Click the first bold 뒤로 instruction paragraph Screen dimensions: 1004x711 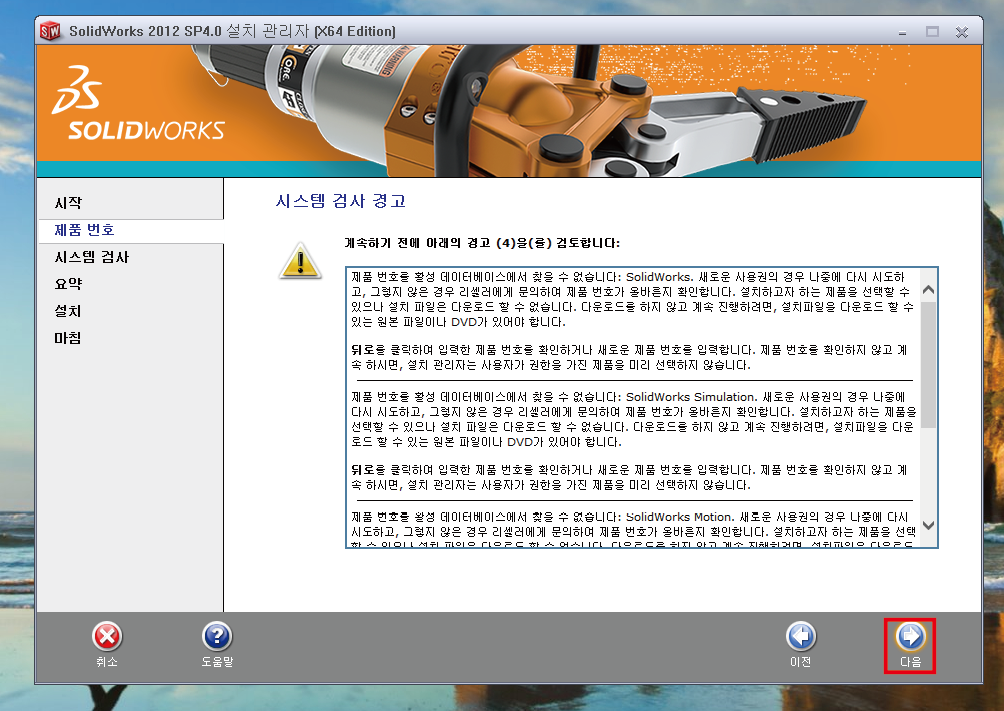click(629, 357)
